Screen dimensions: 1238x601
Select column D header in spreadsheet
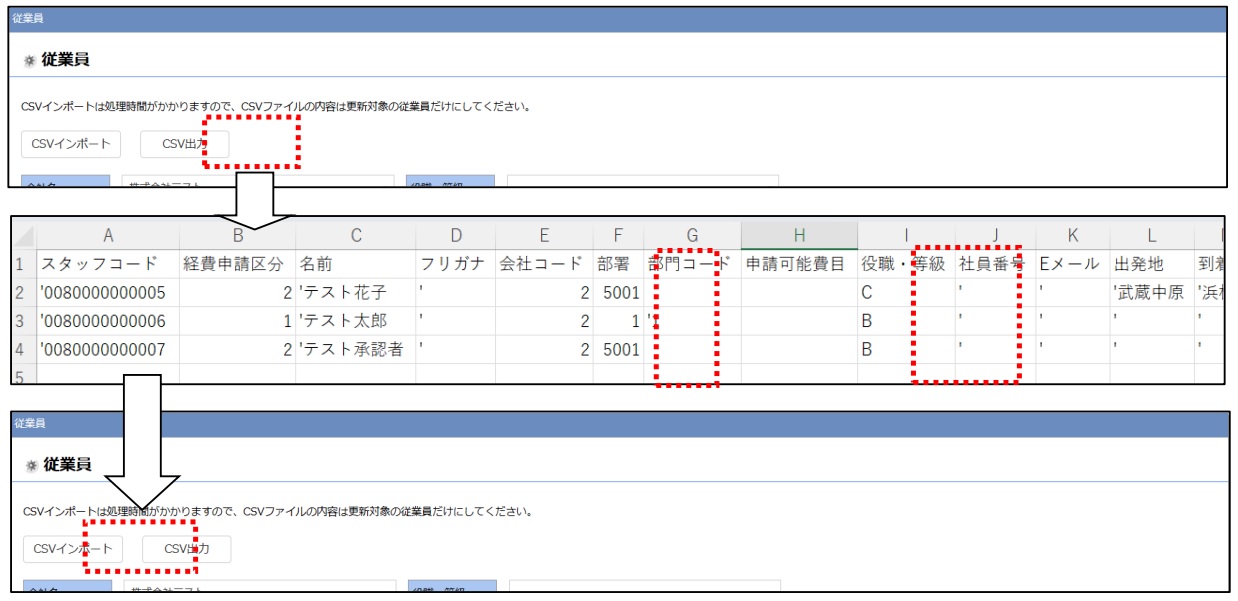click(x=455, y=236)
